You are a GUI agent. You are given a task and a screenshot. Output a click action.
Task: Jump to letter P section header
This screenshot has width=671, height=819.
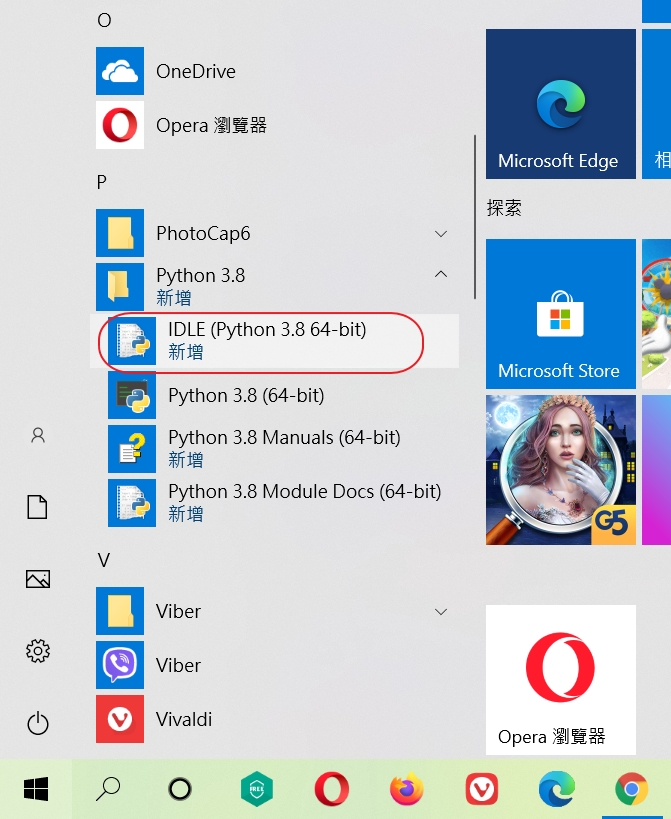click(102, 182)
